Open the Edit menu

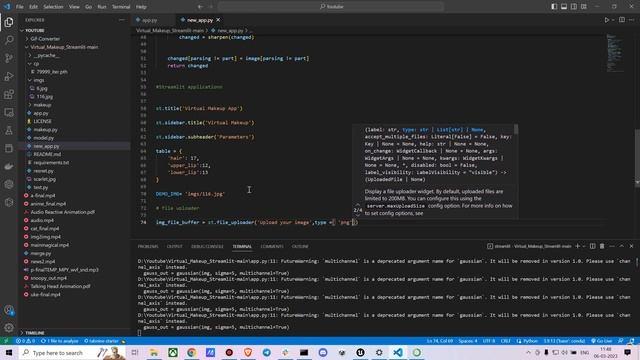tap(33, 7)
